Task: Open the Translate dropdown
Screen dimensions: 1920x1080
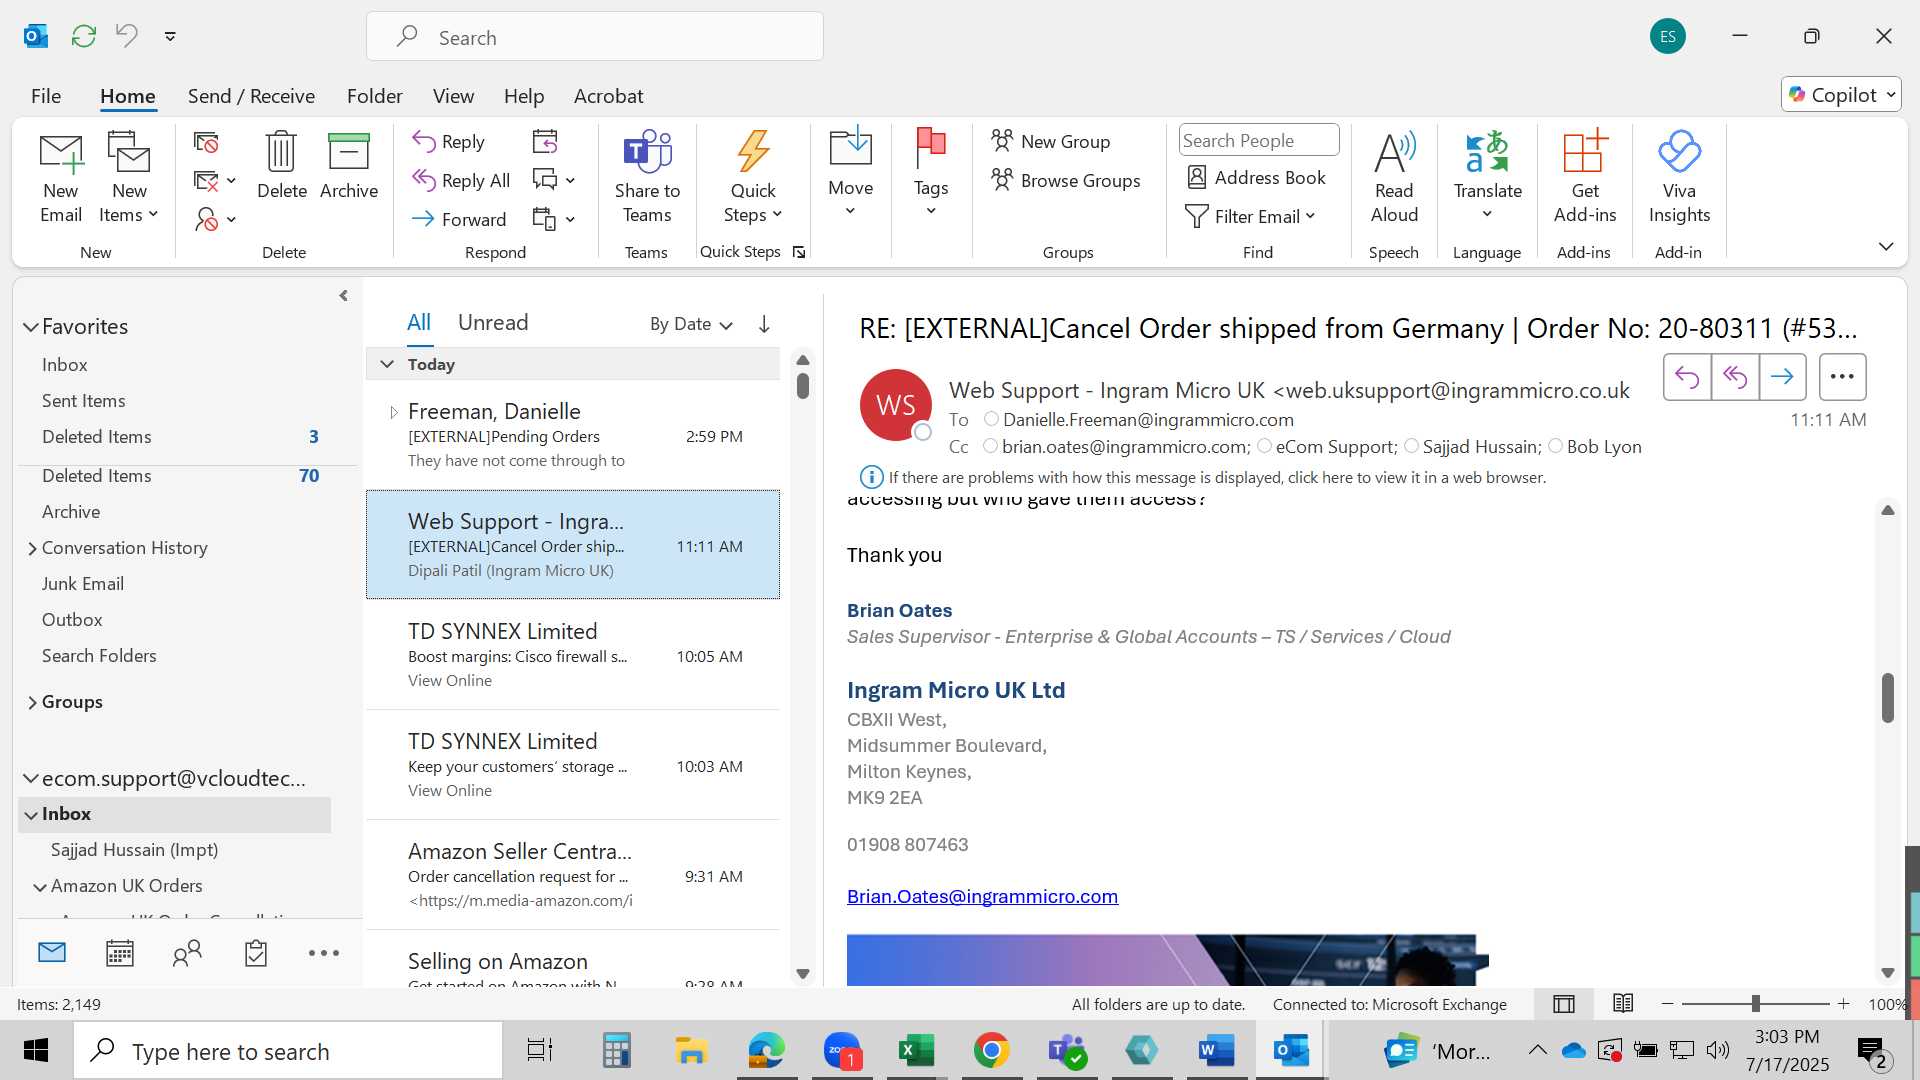Action: (1487, 177)
